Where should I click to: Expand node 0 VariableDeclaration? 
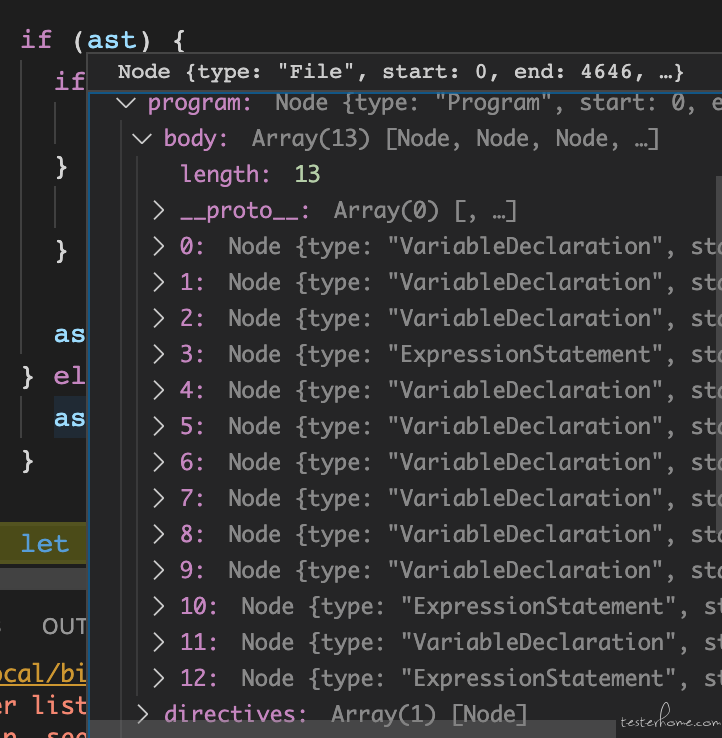(x=159, y=247)
